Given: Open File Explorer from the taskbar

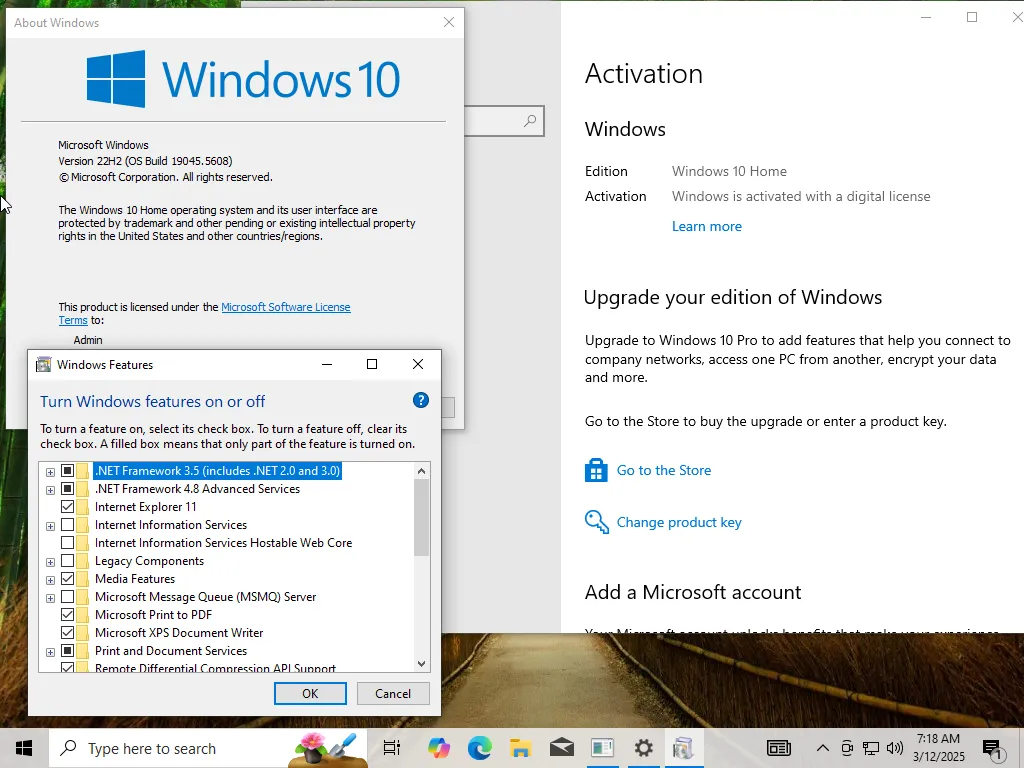Looking at the screenshot, I should pos(520,748).
